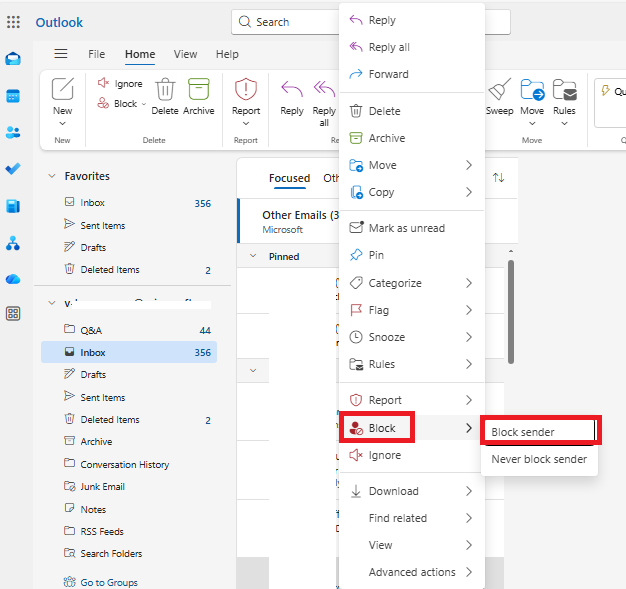Collapse the account folder tree chevron
This screenshot has height=589, width=626.
[x=52, y=303]
